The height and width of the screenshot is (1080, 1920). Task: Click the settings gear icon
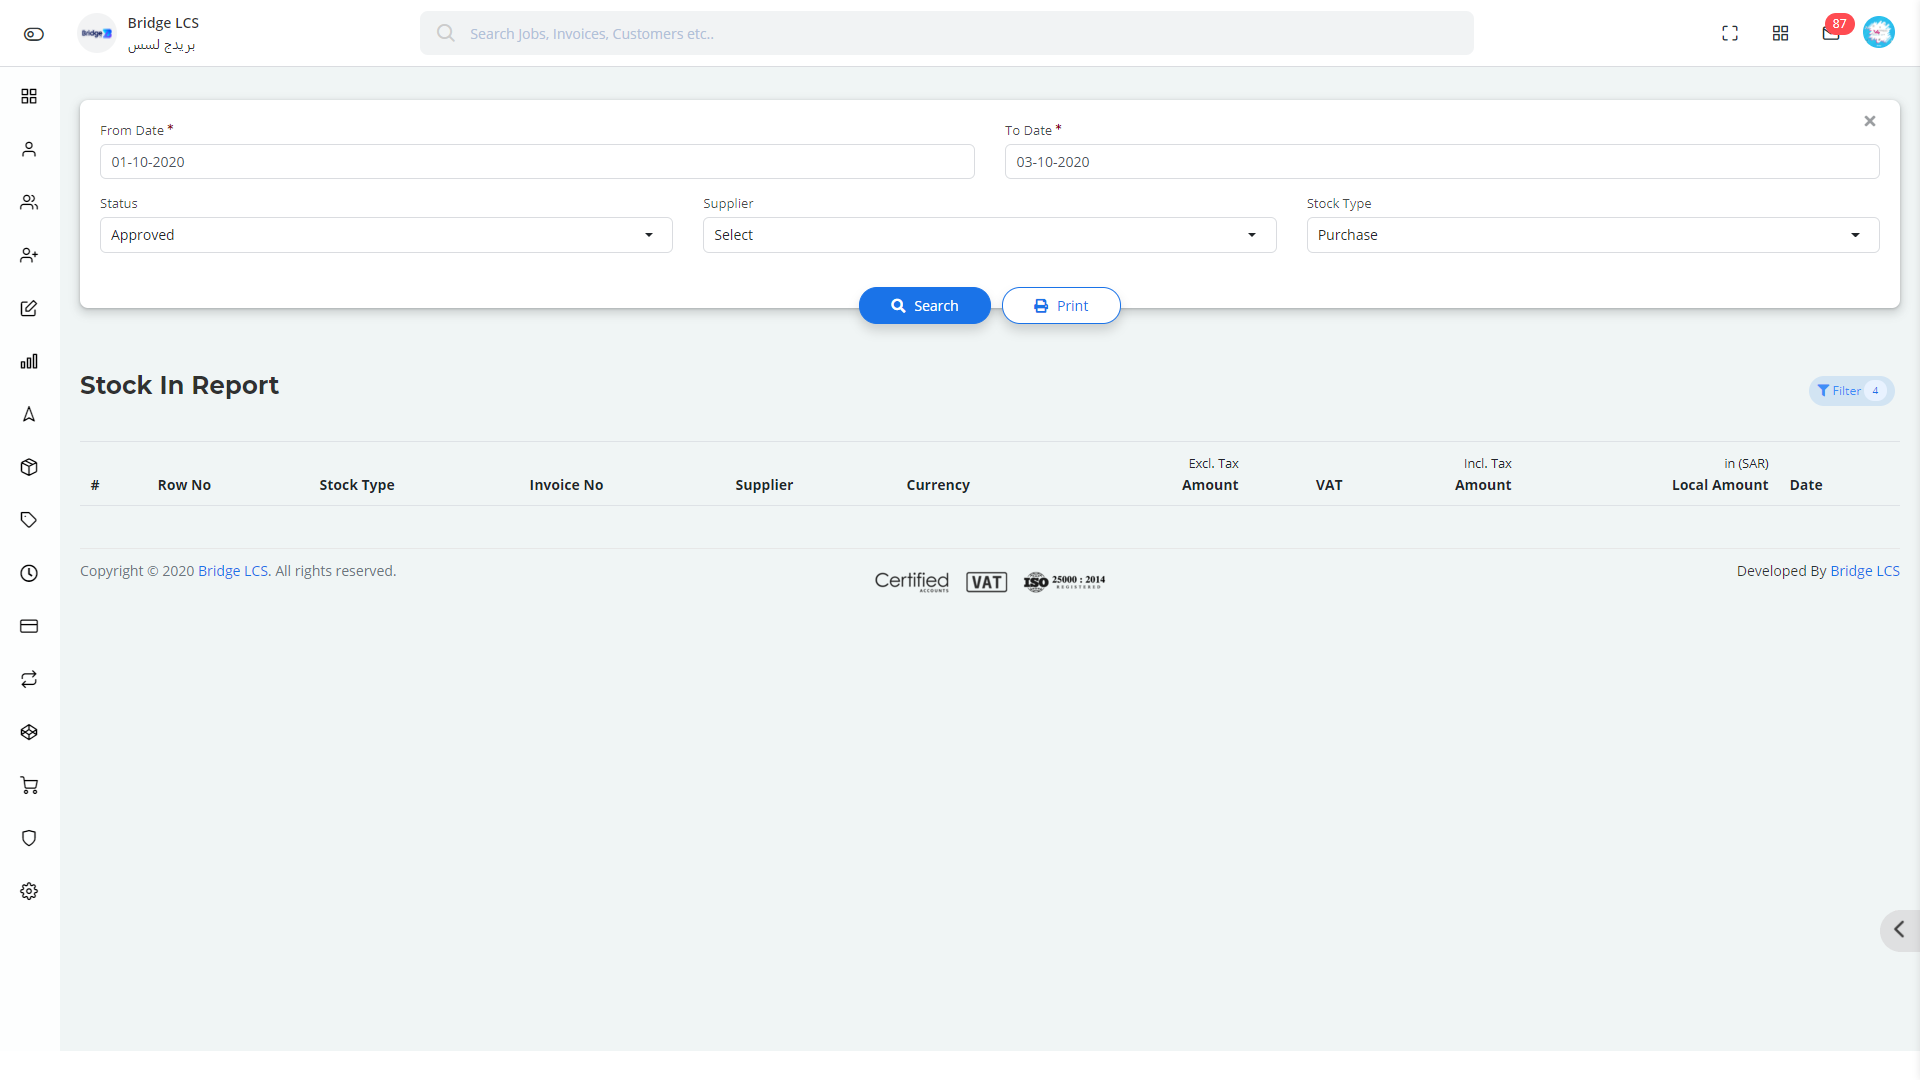(29, 891)
